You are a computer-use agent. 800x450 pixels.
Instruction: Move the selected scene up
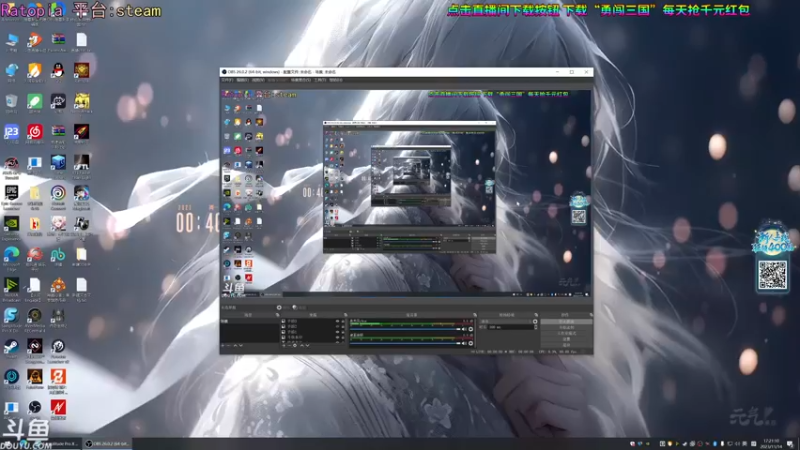235,345
